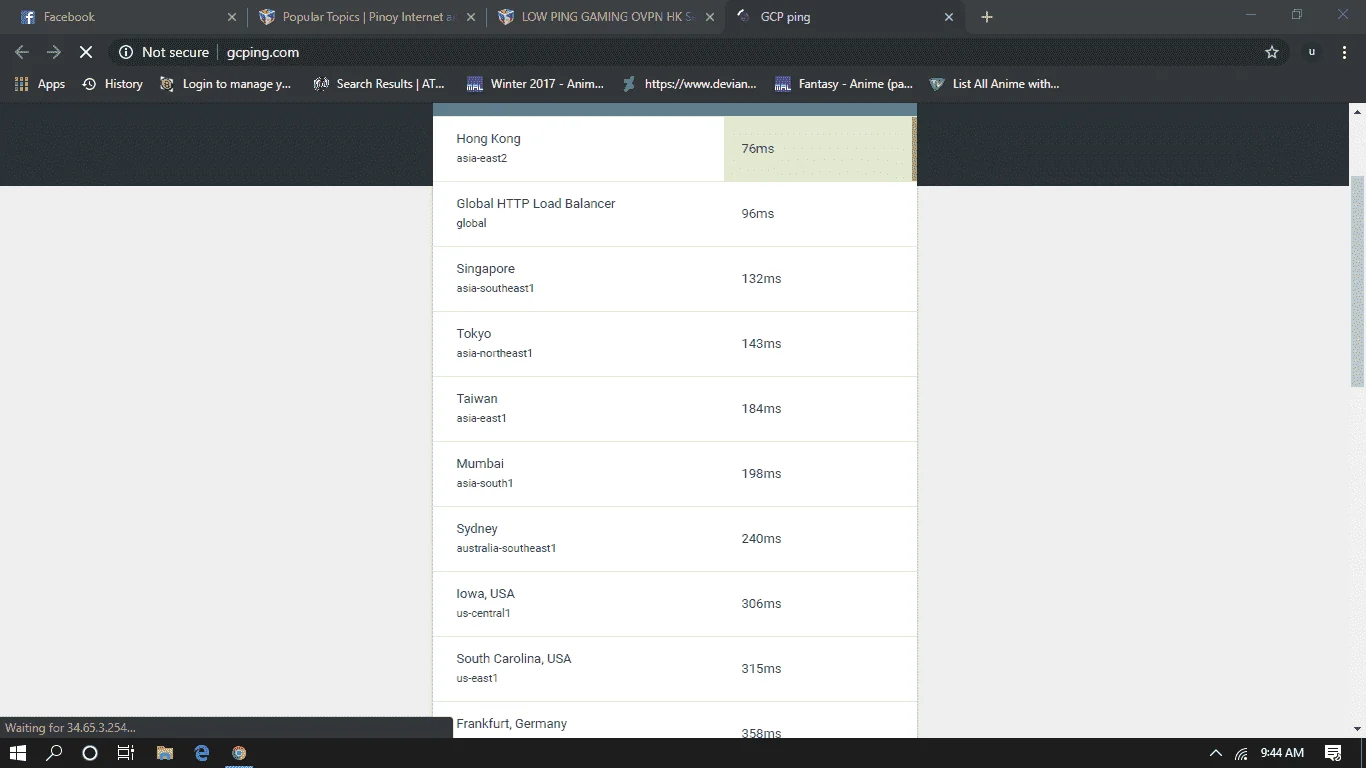This screenshot has width=1366, height=768.
Task: Close the Facebook tab
Action: coord(232,17)
